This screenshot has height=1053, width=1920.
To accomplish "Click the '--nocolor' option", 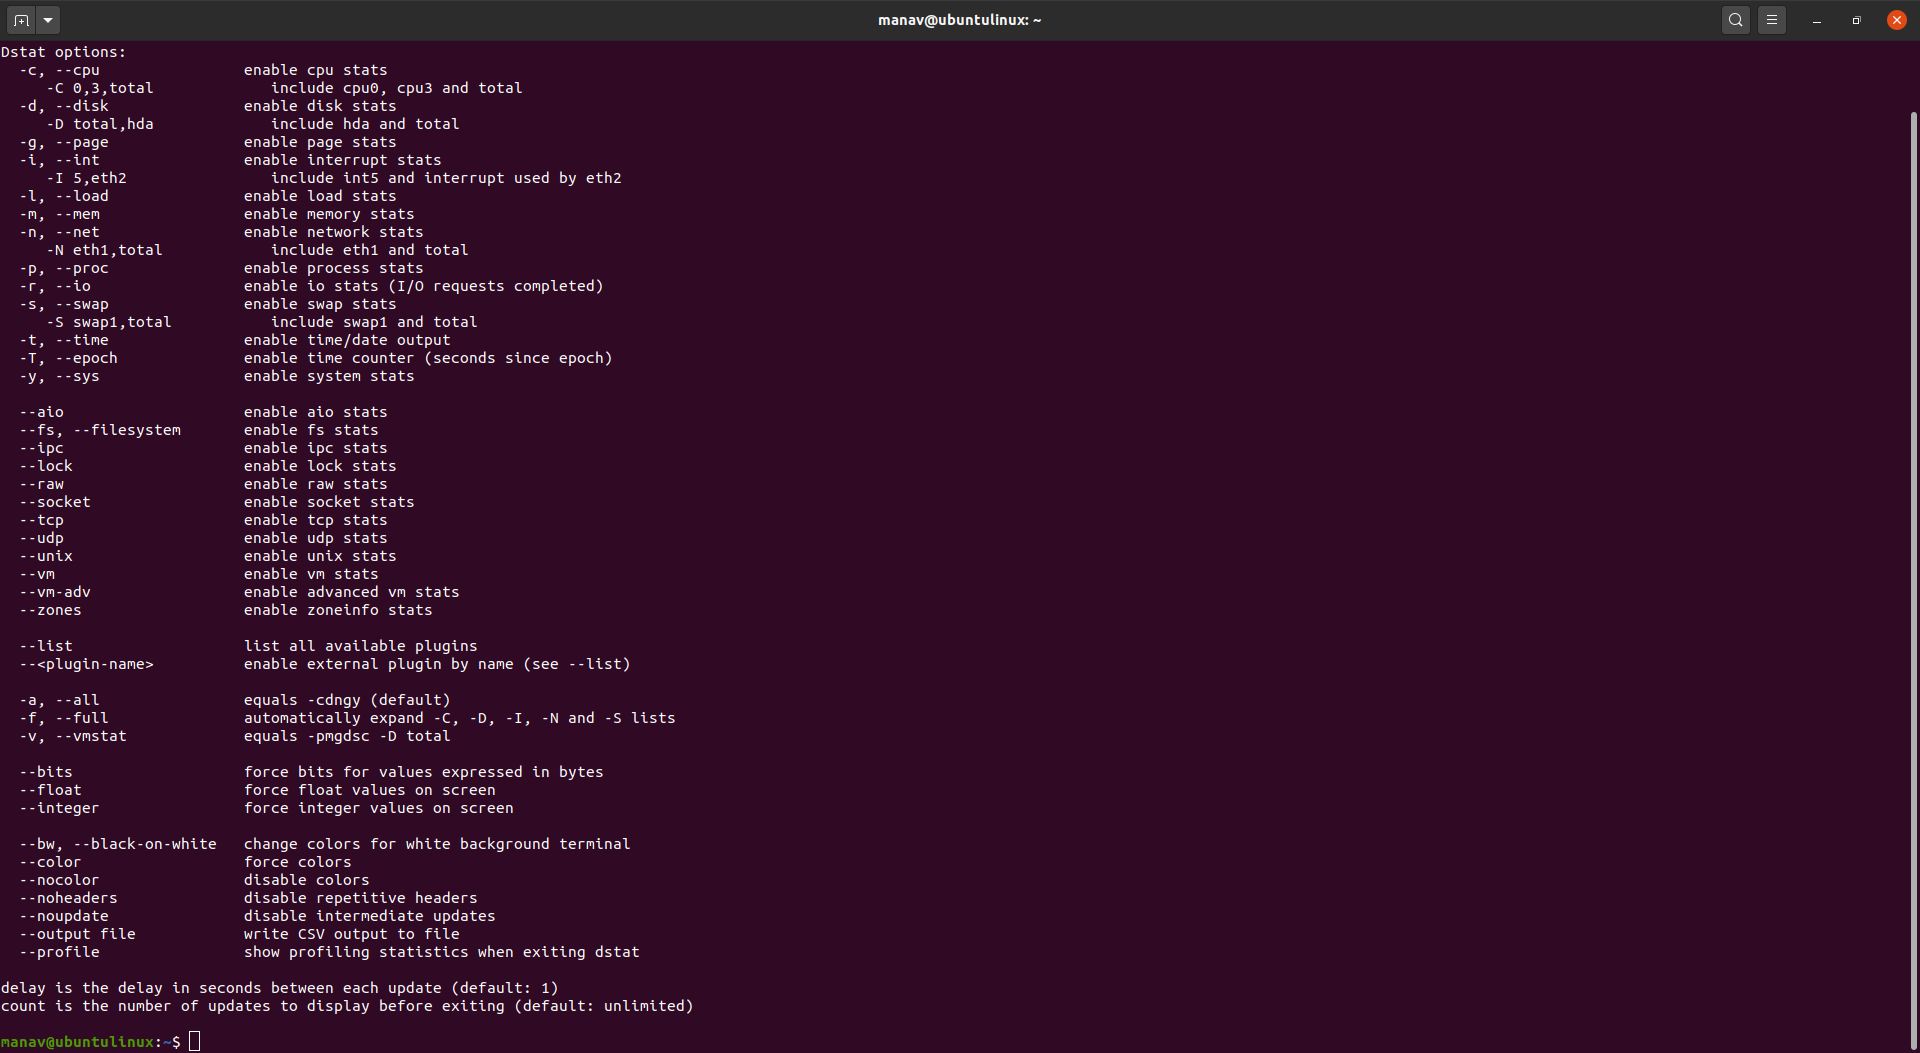I will coord(60,880).
